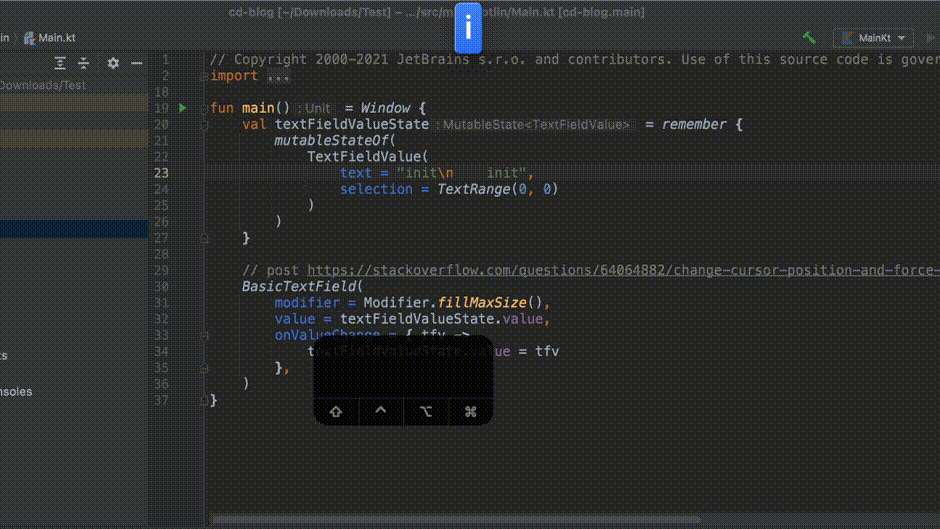
Task: Open the MainKt run configuration dropdown
Action: [x=873, y=38]
